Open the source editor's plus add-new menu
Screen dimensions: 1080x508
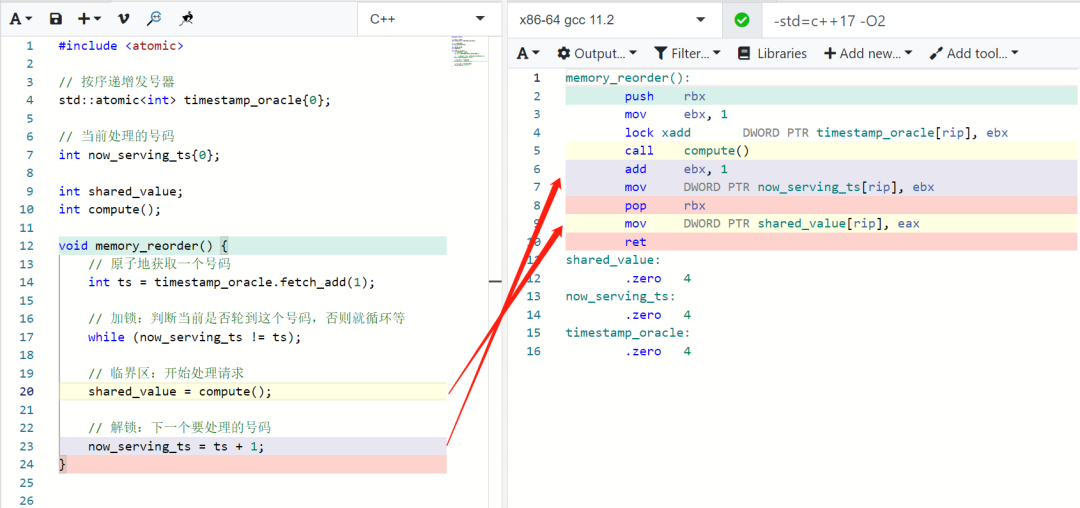(x=89, y=19)
